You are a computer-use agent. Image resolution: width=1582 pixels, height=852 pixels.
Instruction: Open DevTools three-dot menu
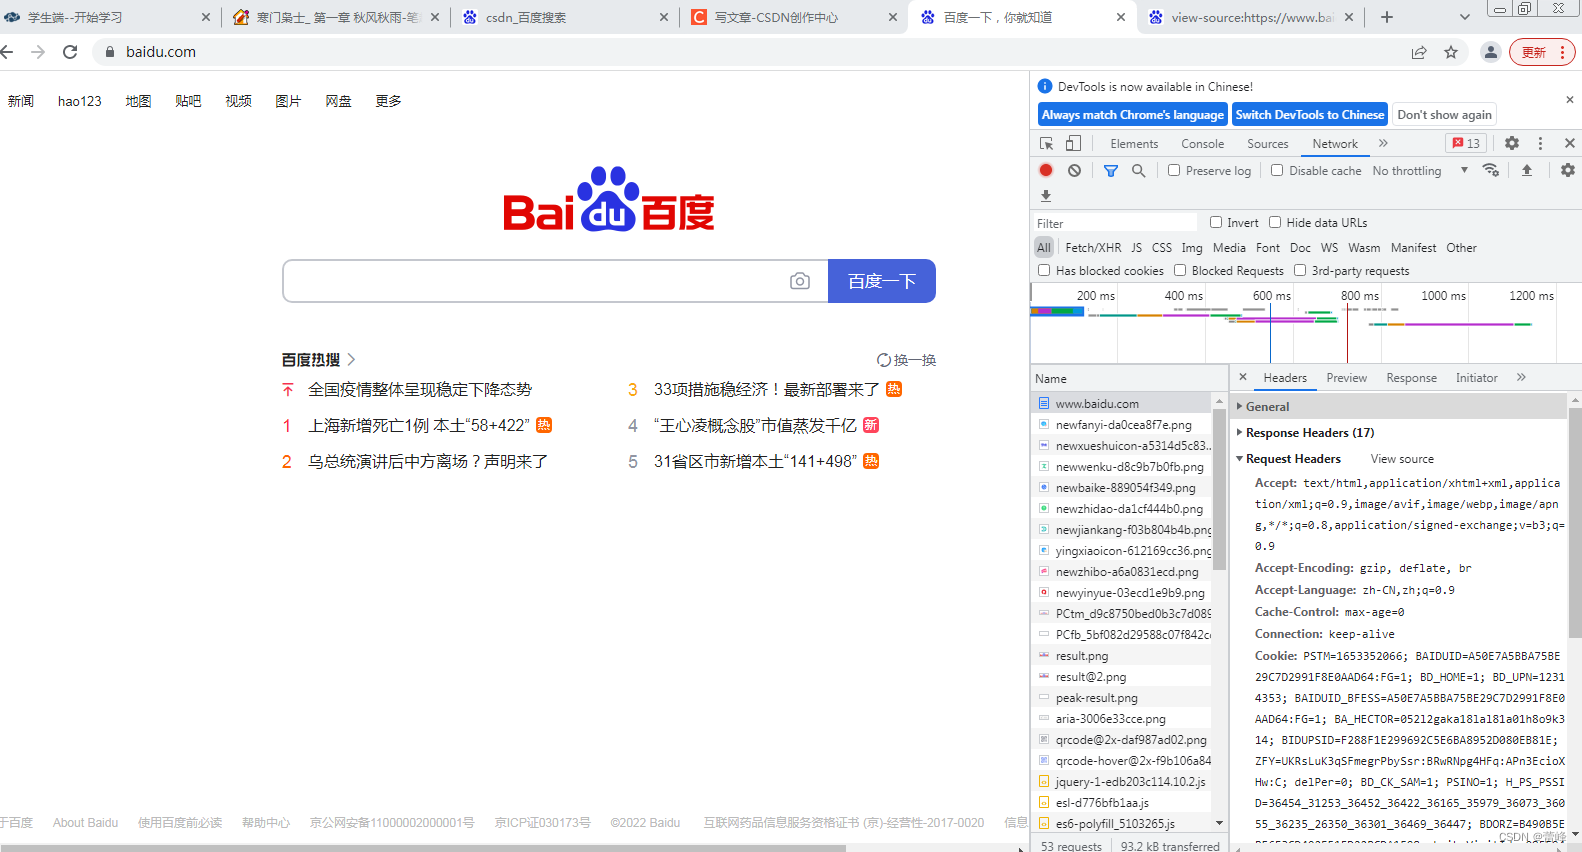pyautogui.click(x=1540, y=143)
